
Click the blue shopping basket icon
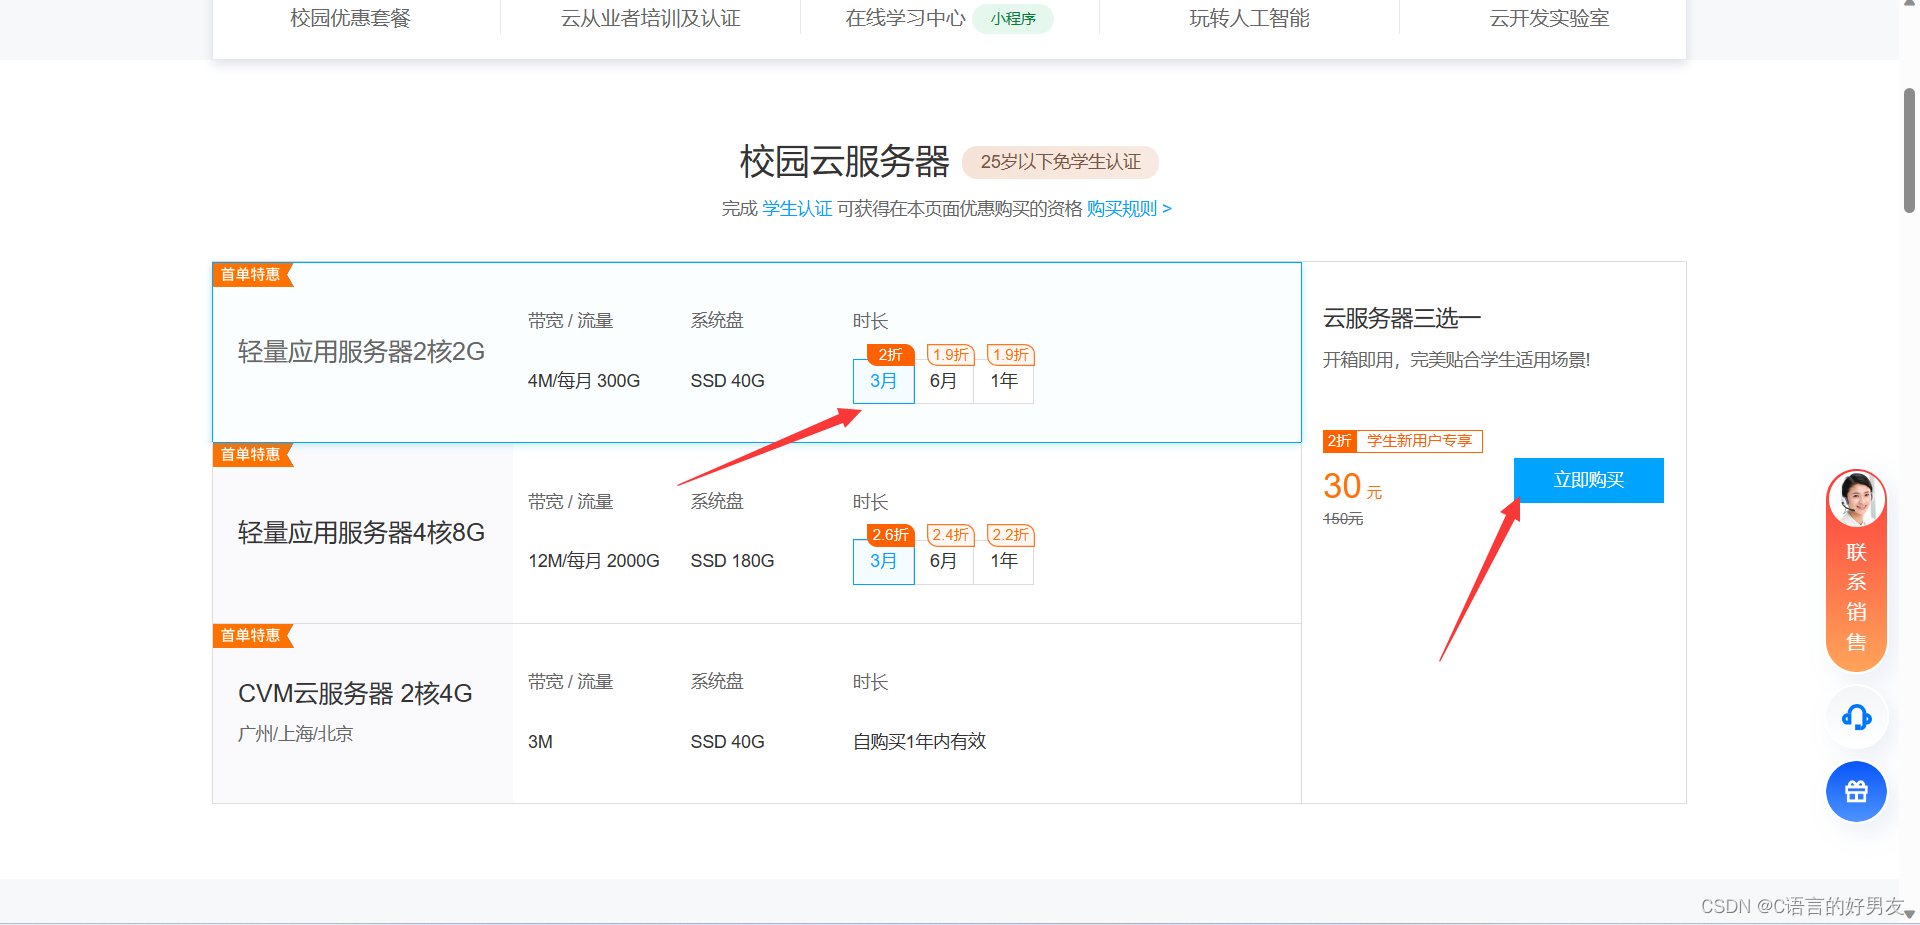tap(1856, 791)
